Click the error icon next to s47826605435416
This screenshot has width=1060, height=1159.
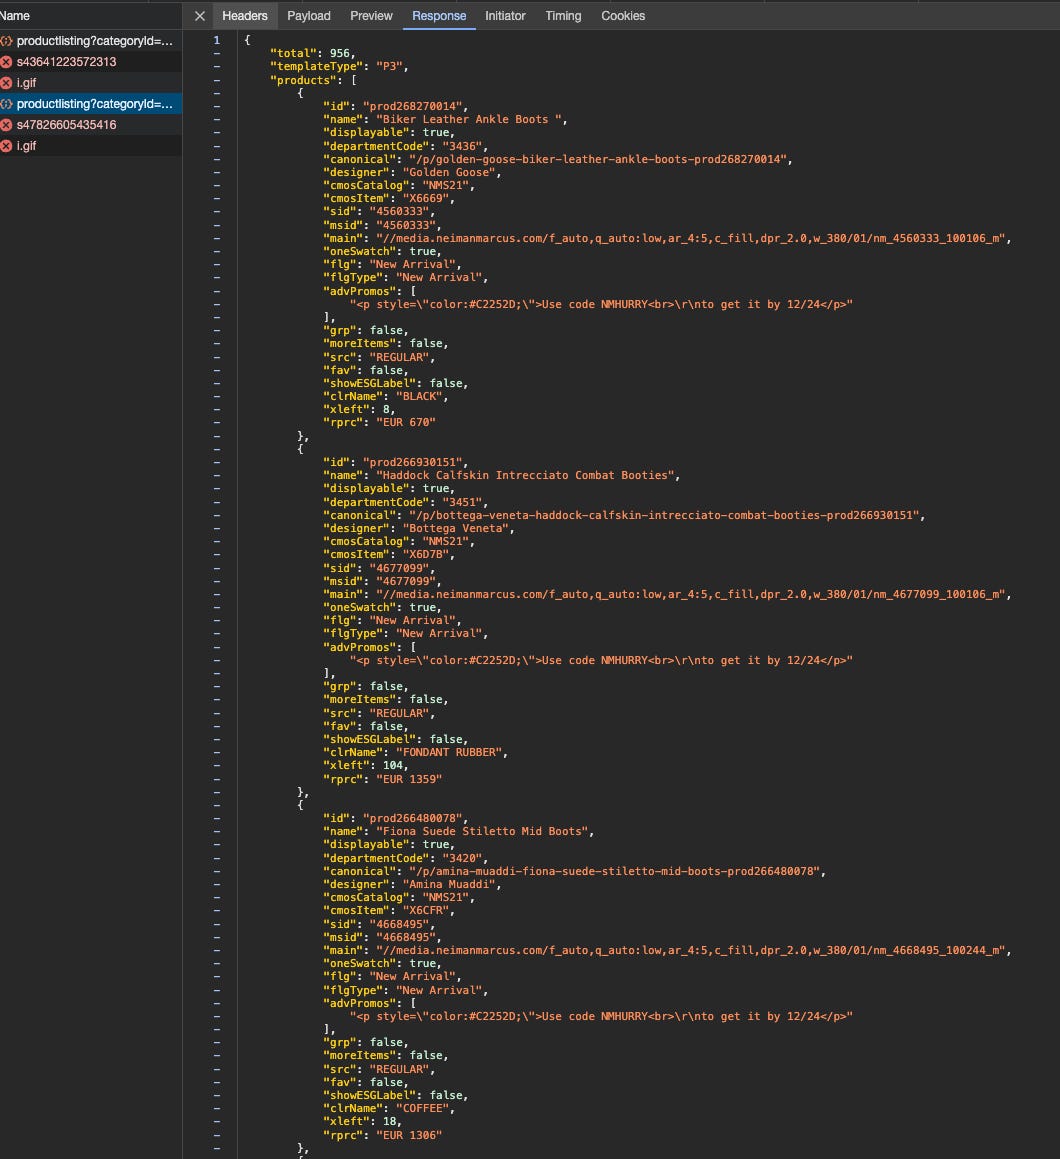pyautogui.click(x=9, y=124)
